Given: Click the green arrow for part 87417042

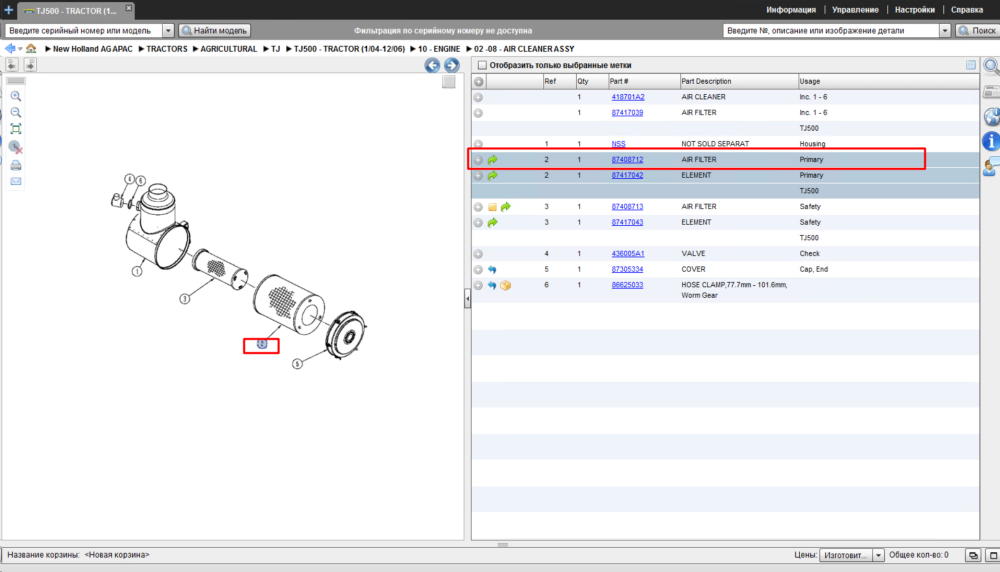Looking at the screenshot, I should [492, 175].
